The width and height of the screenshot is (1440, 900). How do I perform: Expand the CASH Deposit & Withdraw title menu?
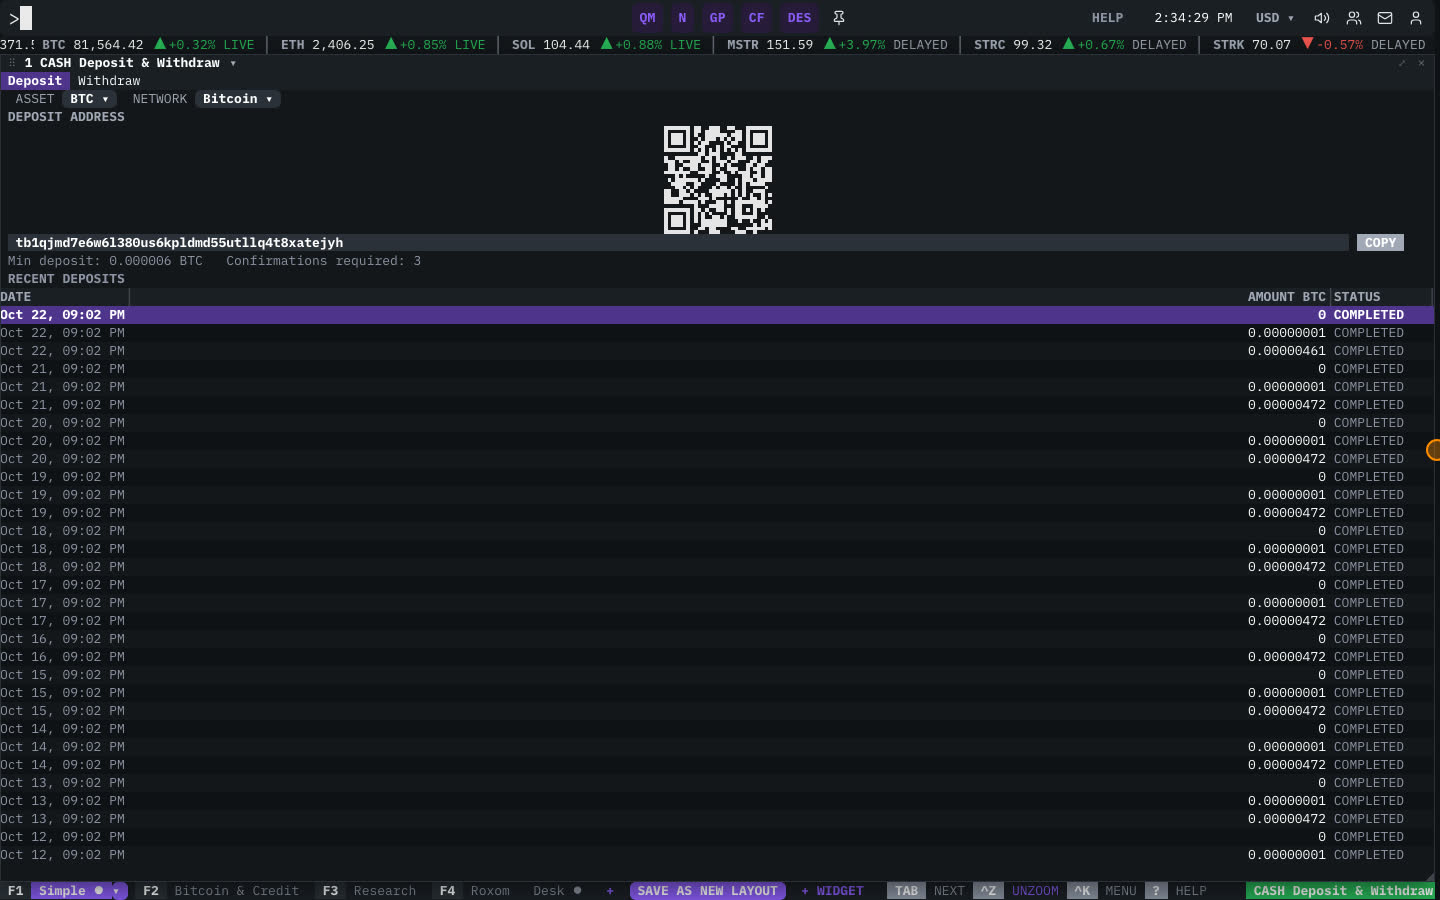pos(233,63)
